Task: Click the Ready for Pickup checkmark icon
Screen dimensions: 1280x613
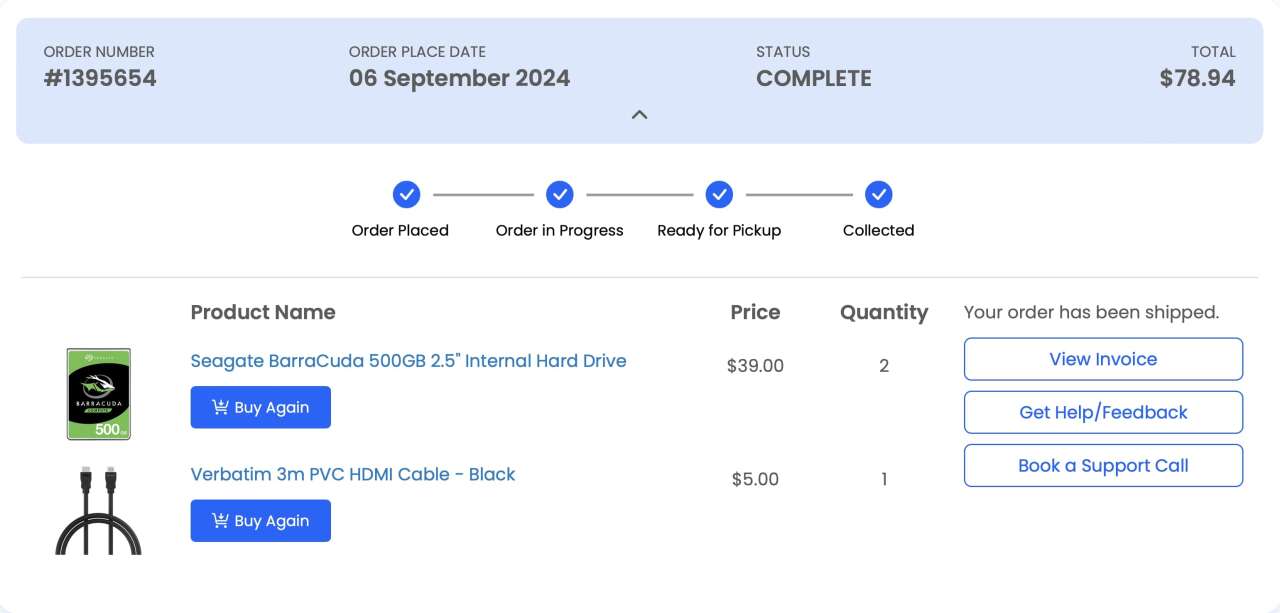Action: [719, 194]
